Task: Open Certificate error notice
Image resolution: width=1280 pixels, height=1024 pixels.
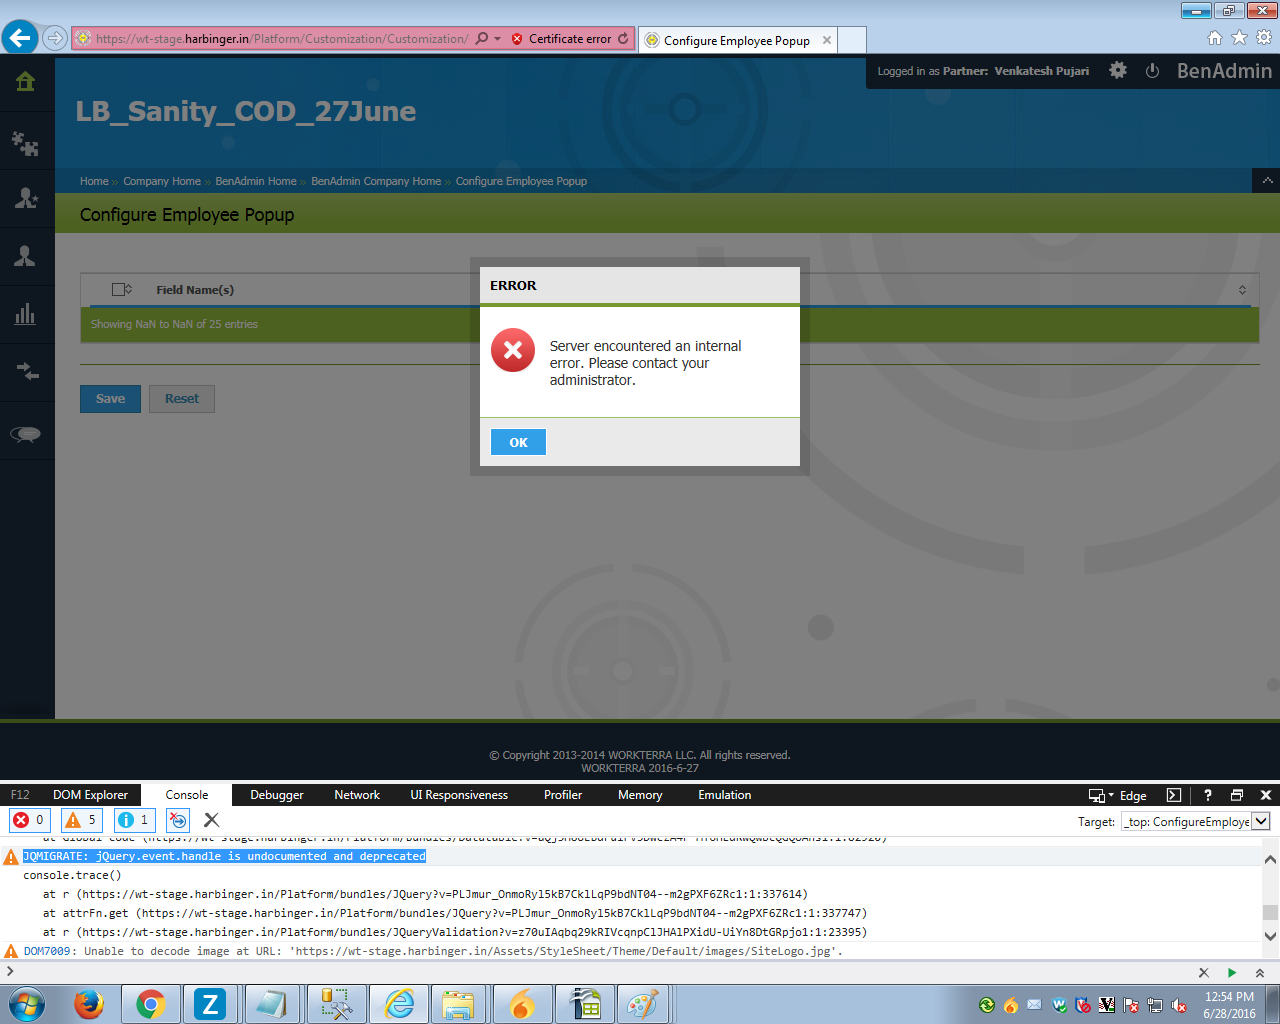Action: pos(561,38)
